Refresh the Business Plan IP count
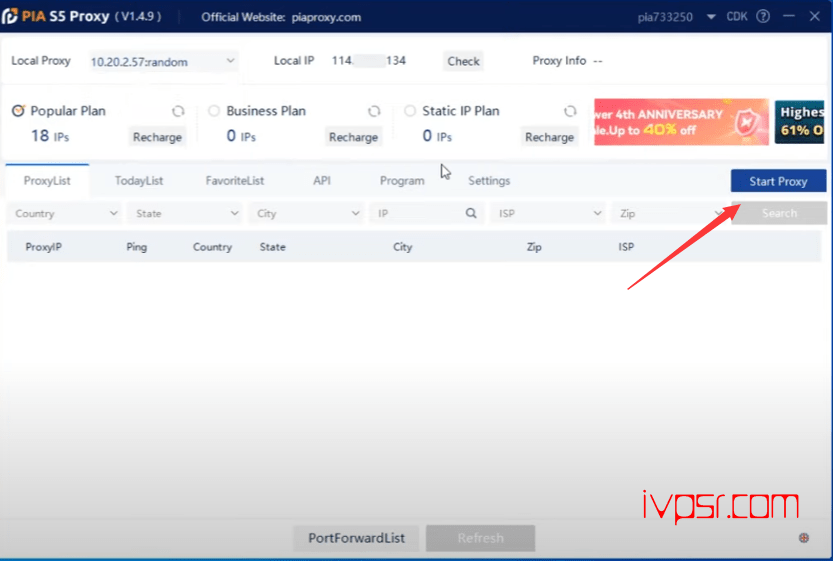The width and height of the screenshot is (833, 561). click(374, 111)
